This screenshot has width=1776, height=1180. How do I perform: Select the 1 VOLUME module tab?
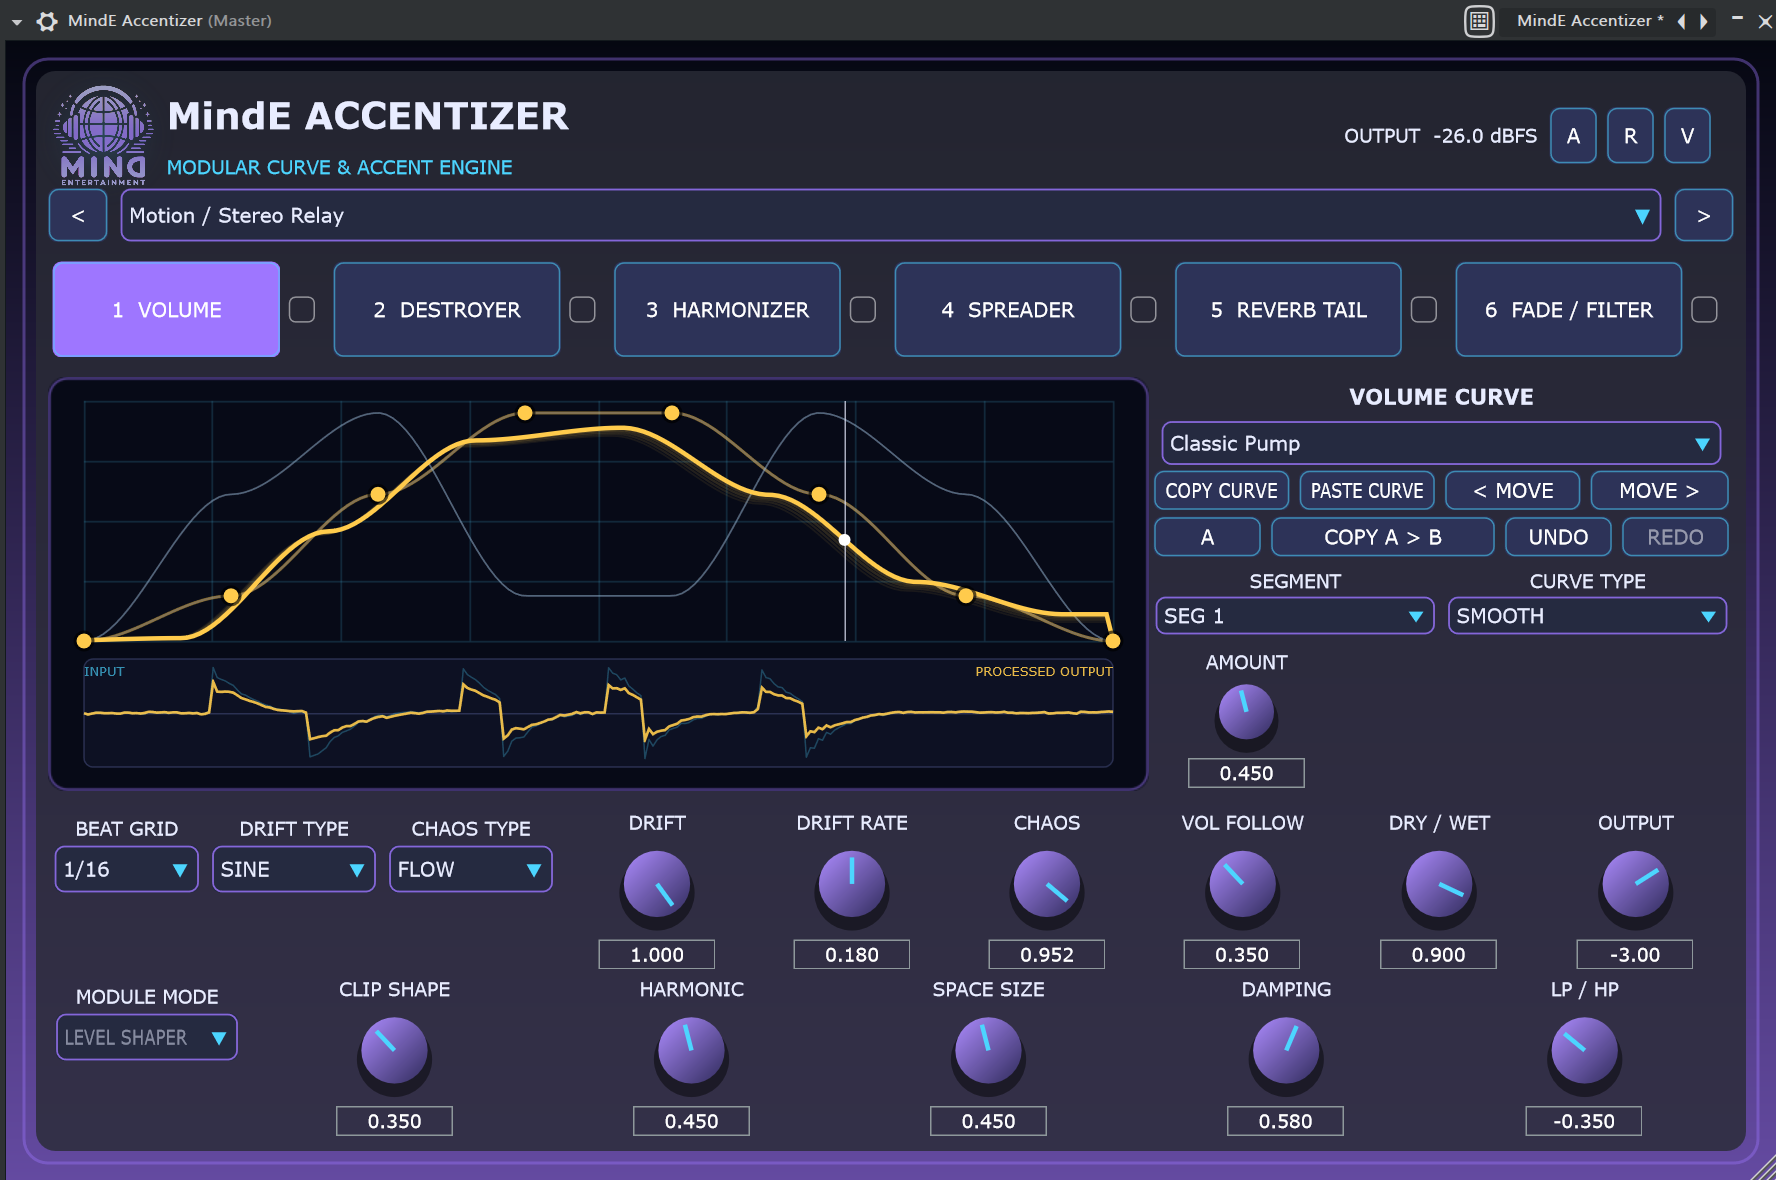[166, 310]
